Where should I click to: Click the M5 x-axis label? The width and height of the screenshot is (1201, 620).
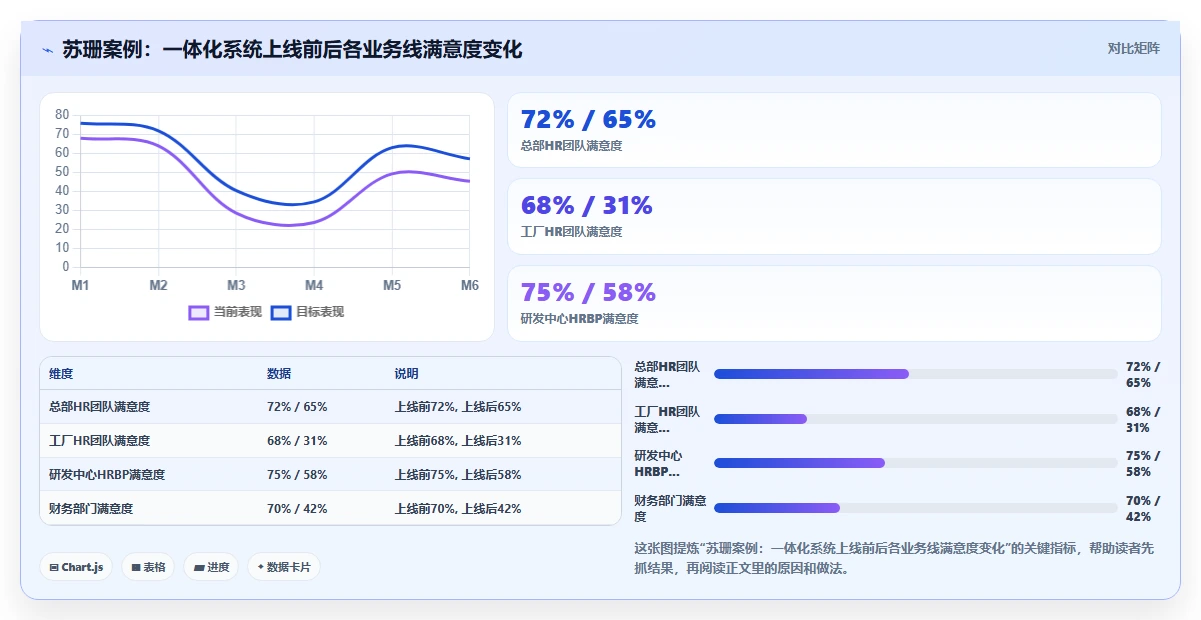tap(392, 286)
